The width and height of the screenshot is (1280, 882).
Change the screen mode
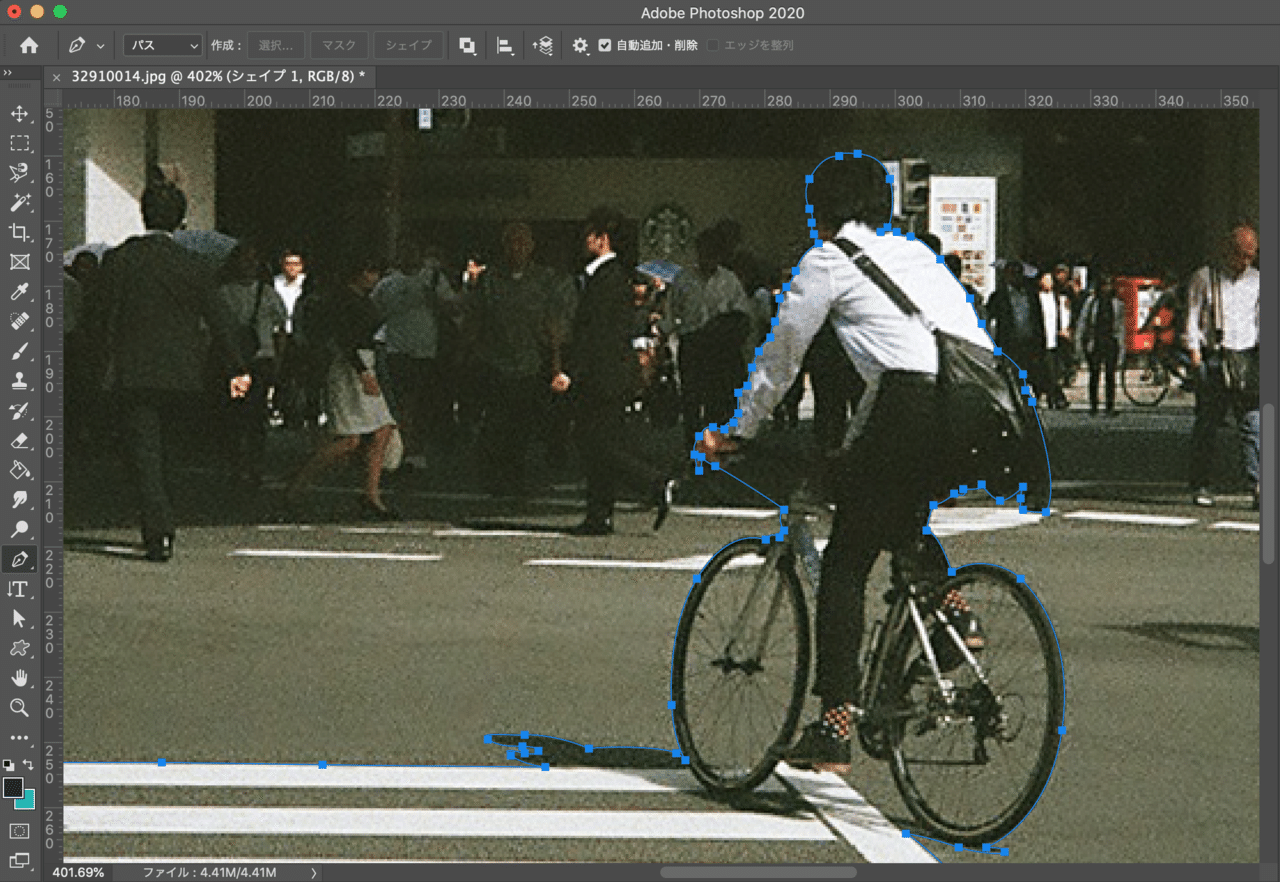point(19,860)
